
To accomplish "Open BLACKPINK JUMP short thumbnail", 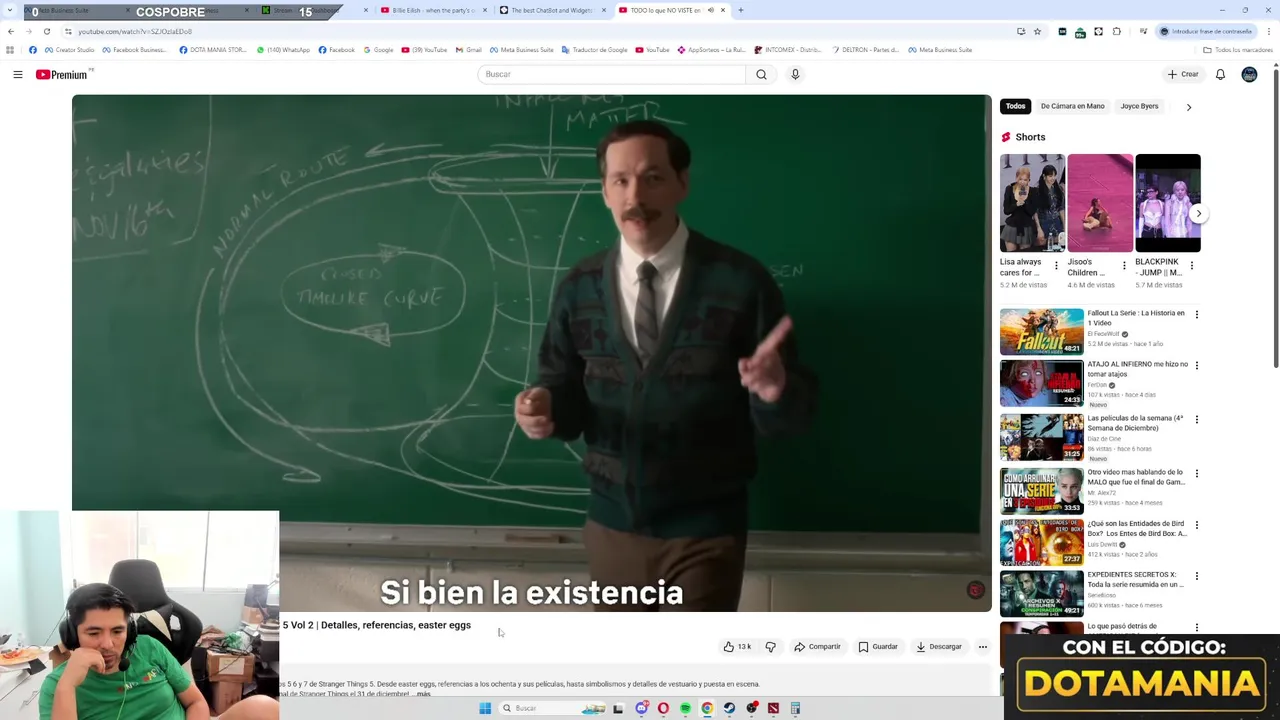I will point(1168,203).
